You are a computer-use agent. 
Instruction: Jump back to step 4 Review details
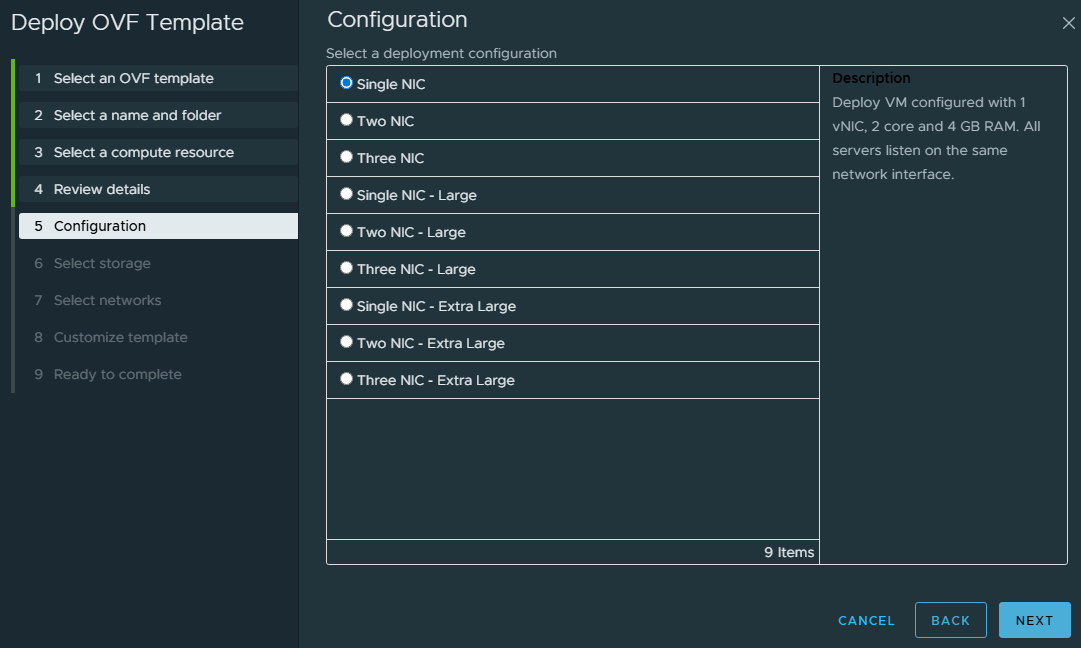click(101, 189)
